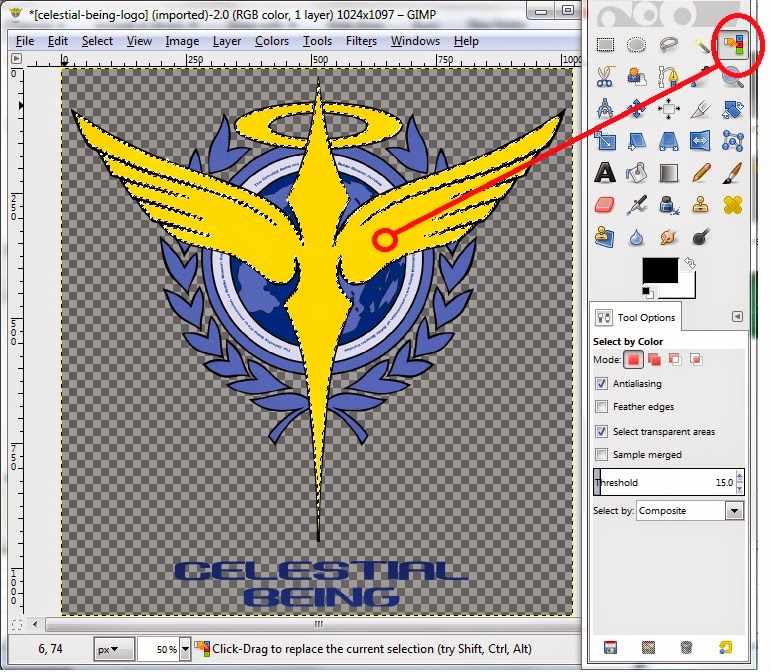Increase Threshold with the up stepper arrow
The height and width of the screenshot is (672, 771).
(x=740, y=476)
